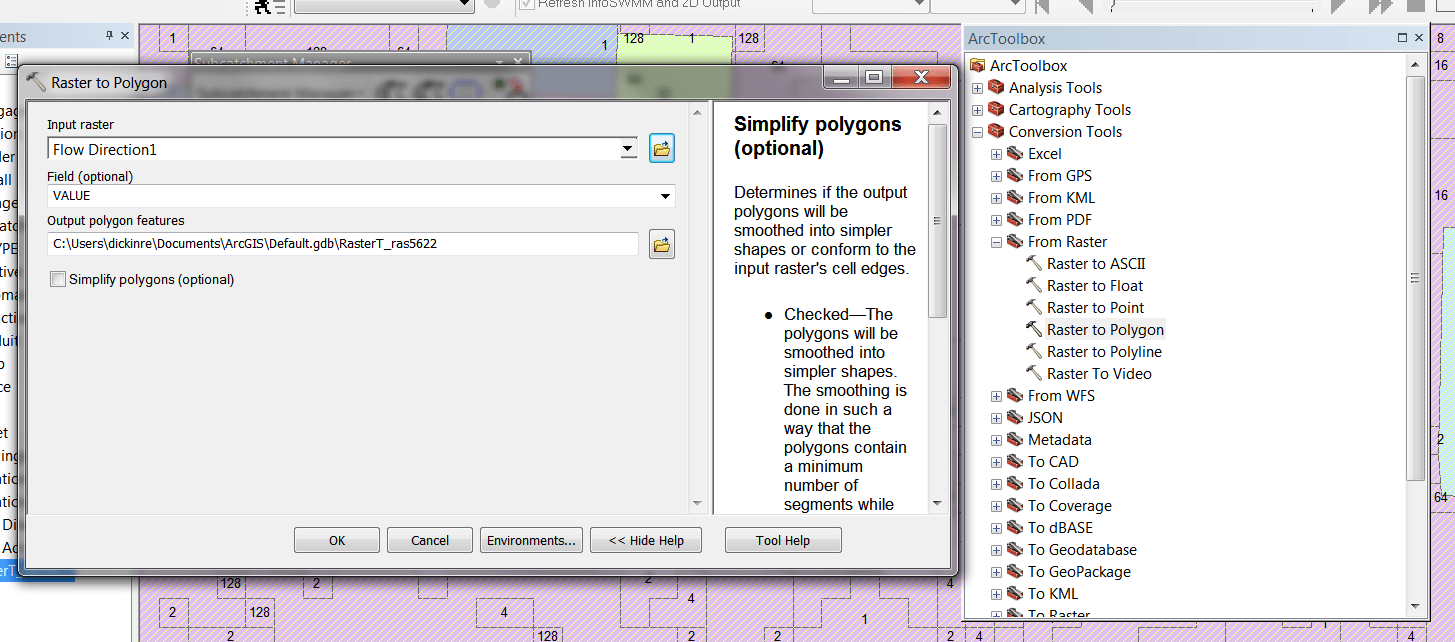Open Environments settings

531,540
